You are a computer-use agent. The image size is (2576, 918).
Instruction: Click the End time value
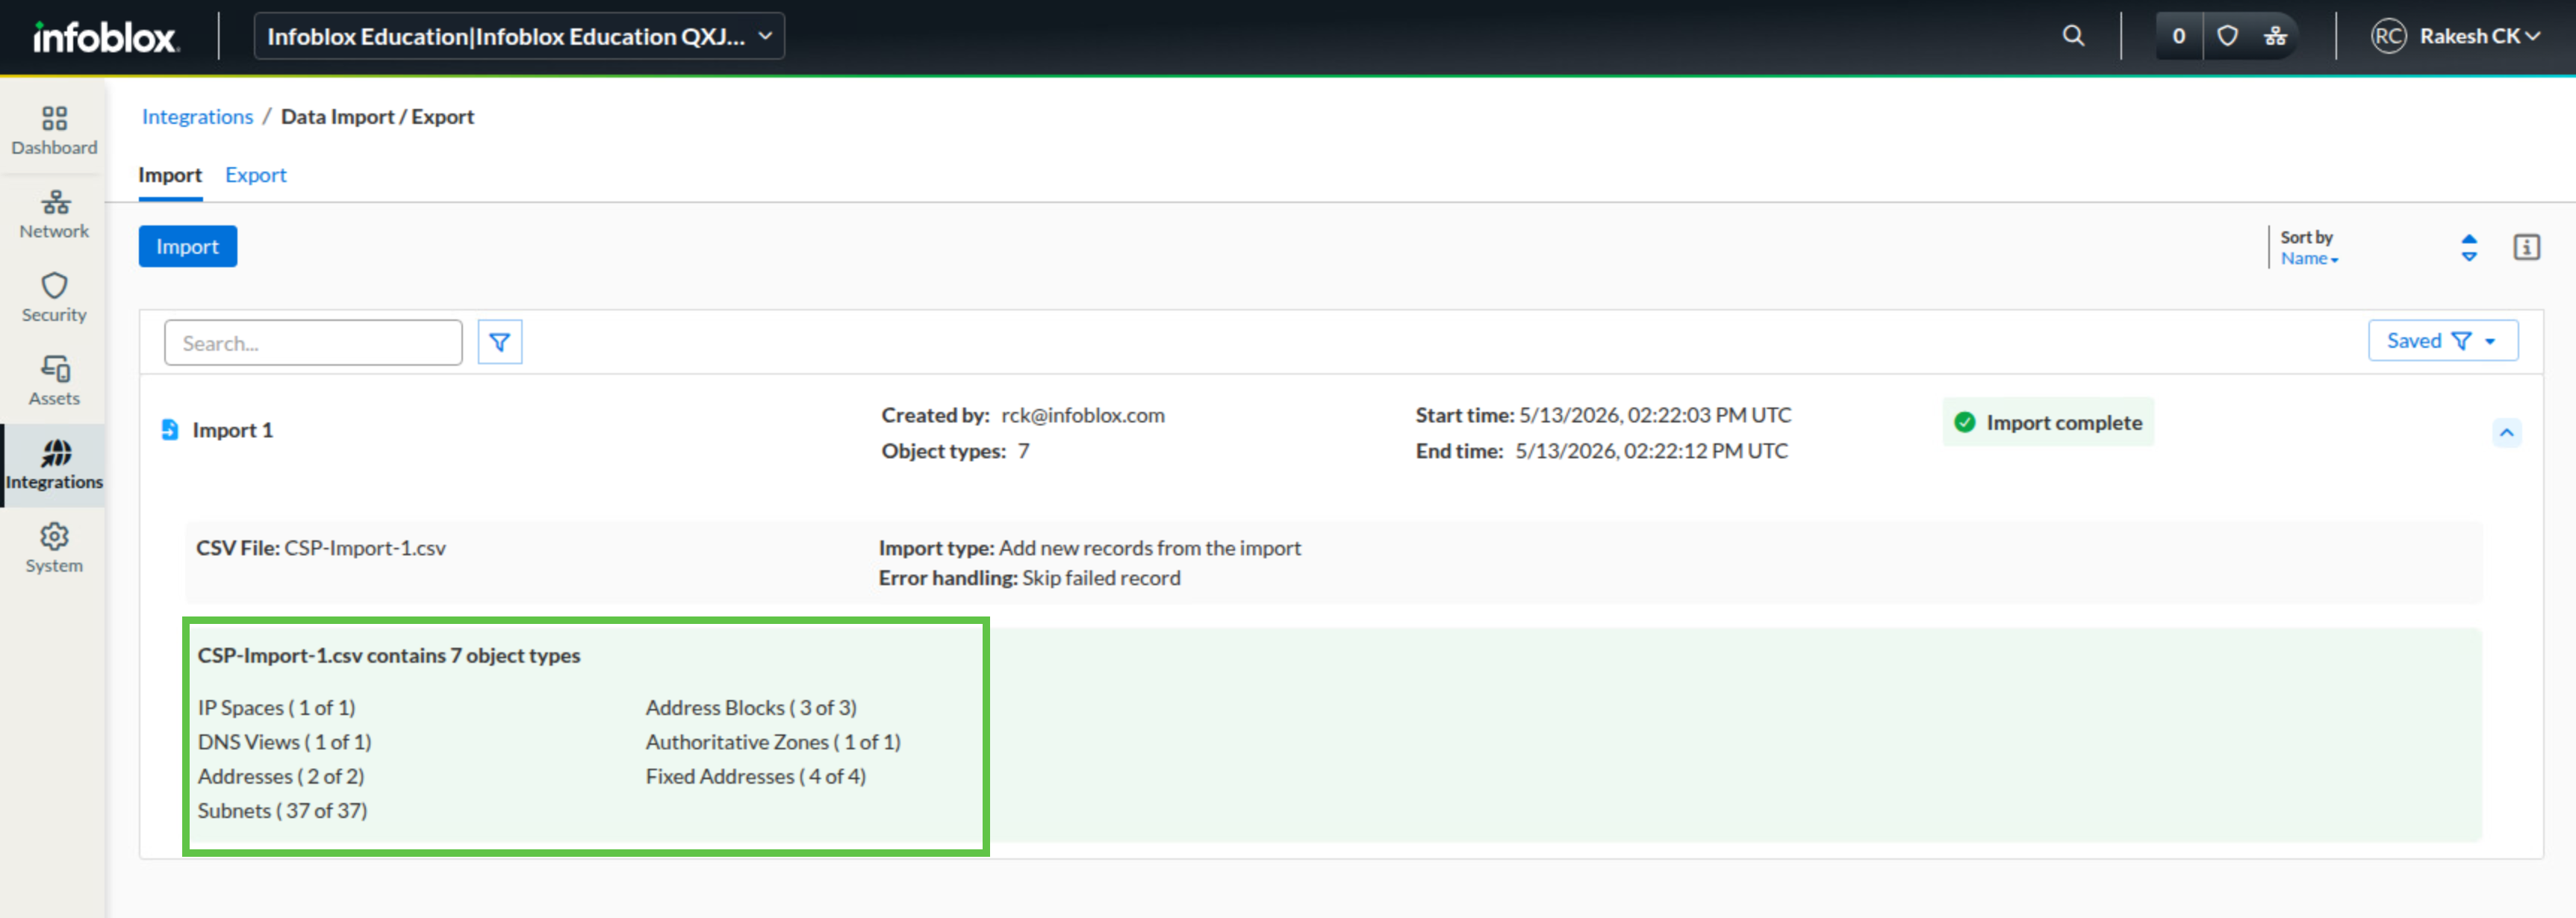pyautogui.click(x=1652, y=451)
